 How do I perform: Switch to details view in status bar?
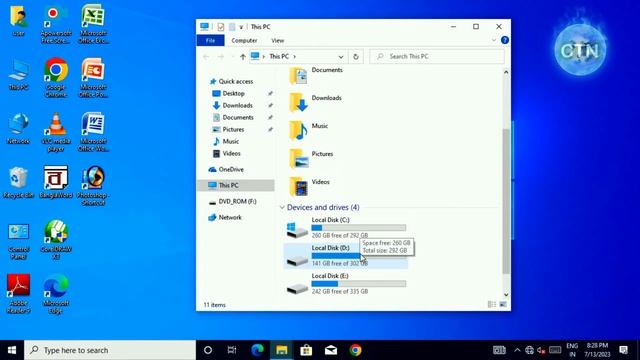click(x=492, y=304)
